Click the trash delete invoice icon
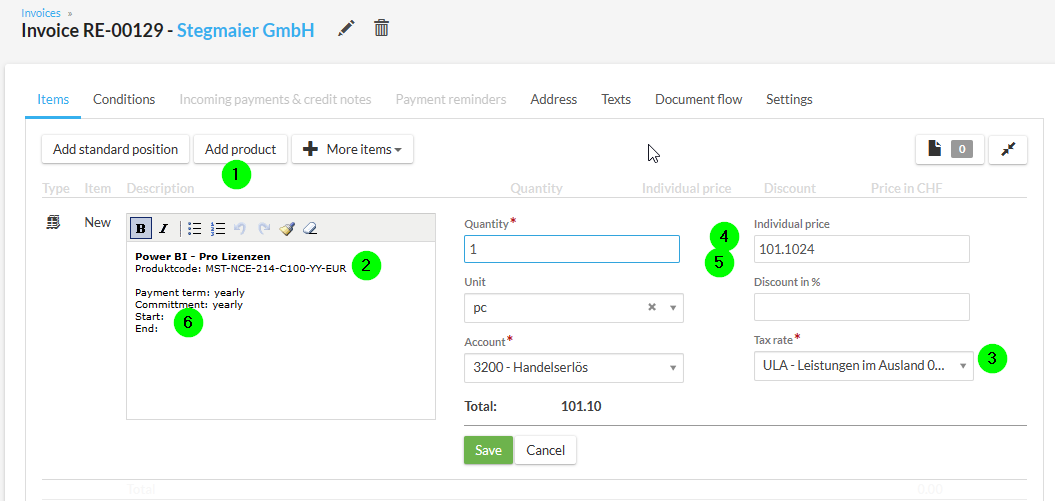Viewport: 1055px width, 501px height. (x=381, y=28)
